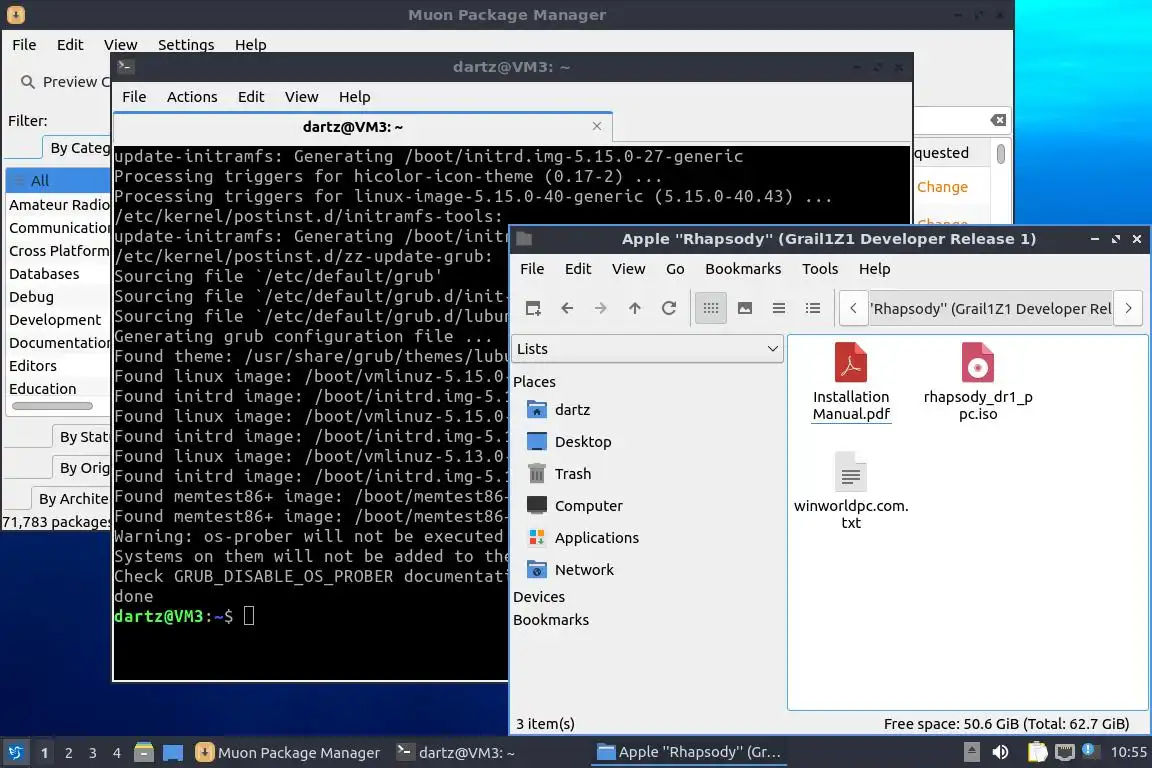Screen dimensions: 1152x768
Task: Go forward in the file manager
Action: pyautogui.click(x=600, y=308)
